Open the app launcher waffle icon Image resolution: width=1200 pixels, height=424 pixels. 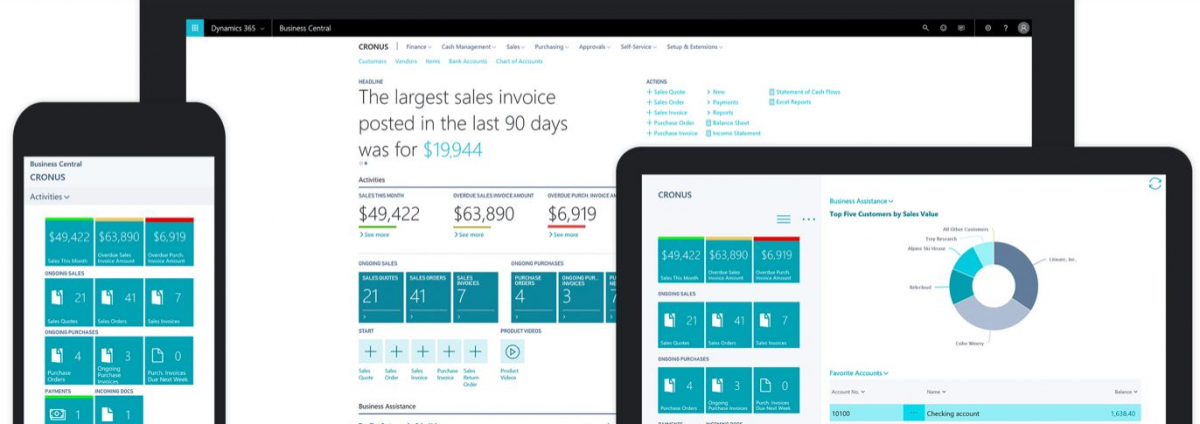pos(194,28)
